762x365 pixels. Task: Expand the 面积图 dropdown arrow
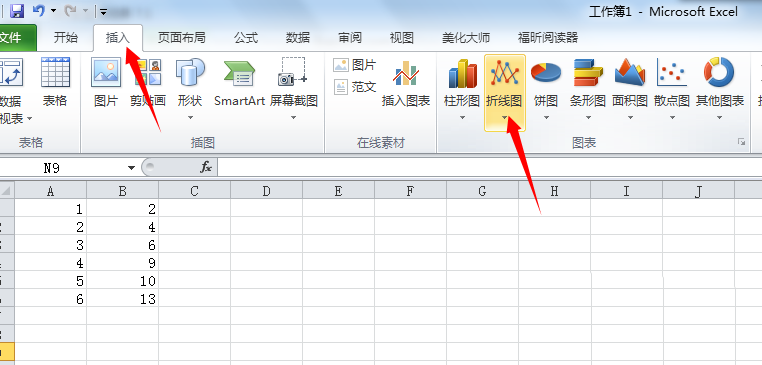click(630, 118)
